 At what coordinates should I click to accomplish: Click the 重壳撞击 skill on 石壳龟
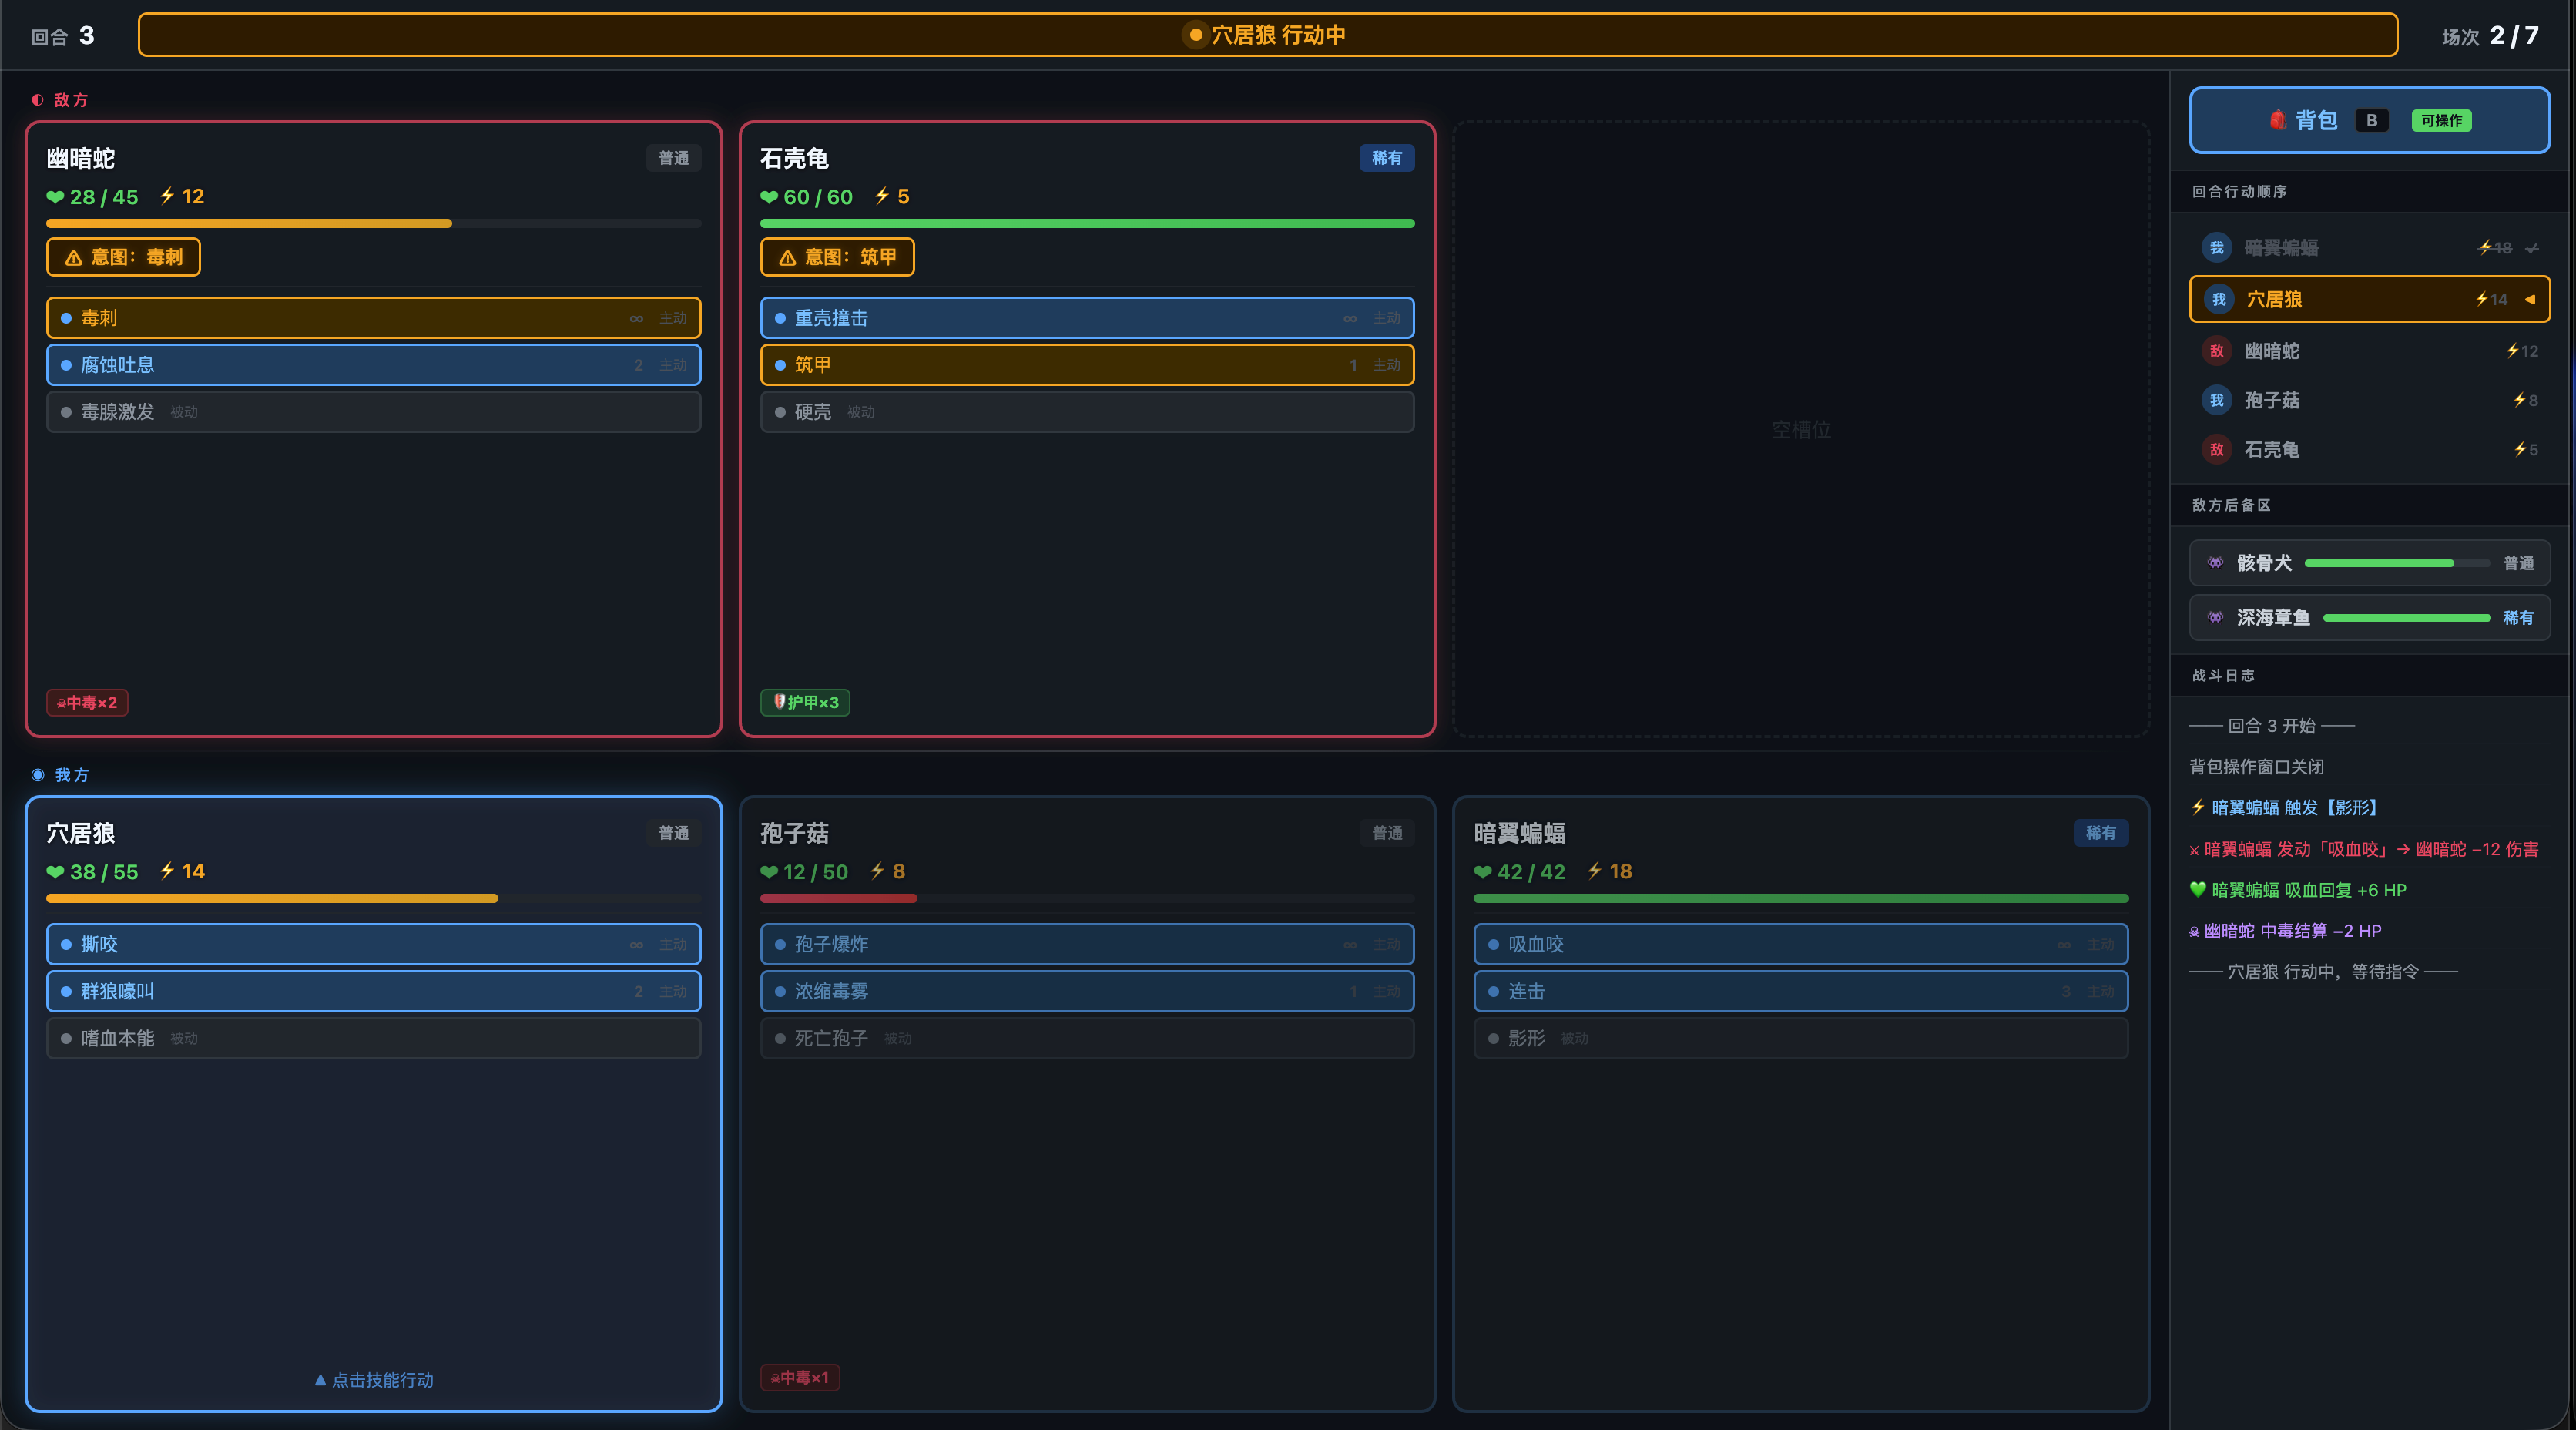point(1087,318)
